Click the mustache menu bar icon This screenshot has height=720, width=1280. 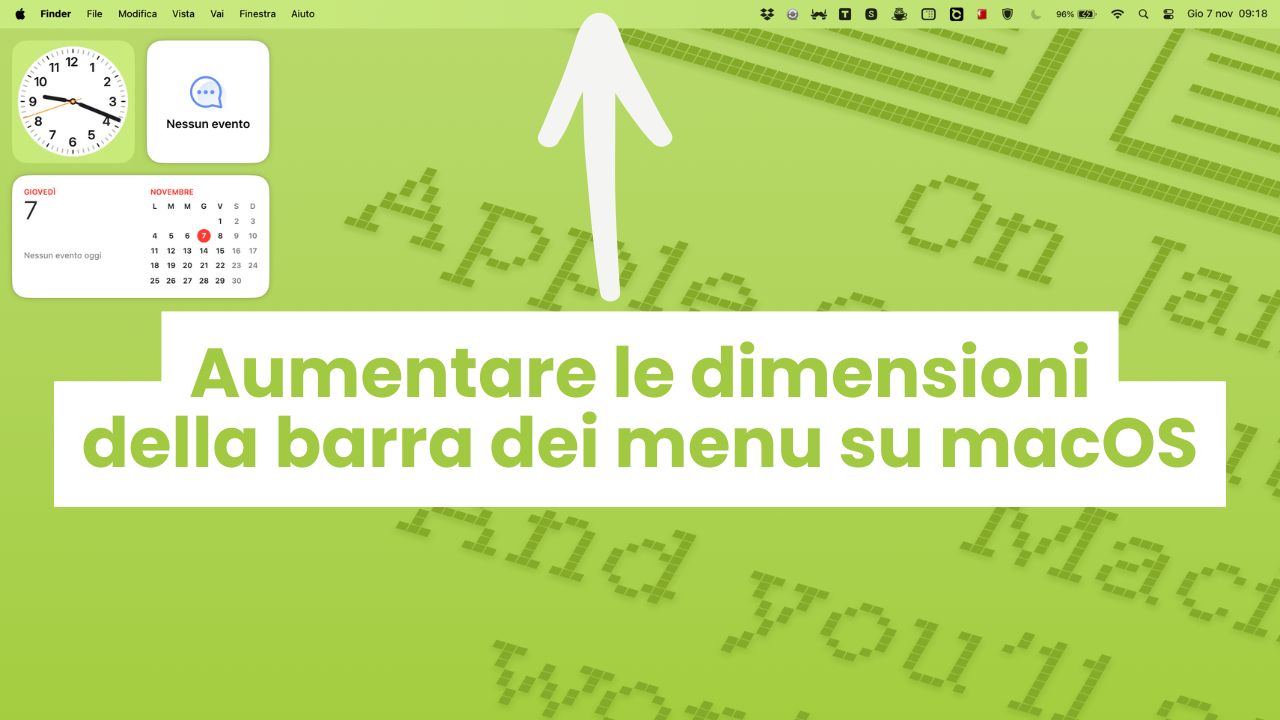819,14
